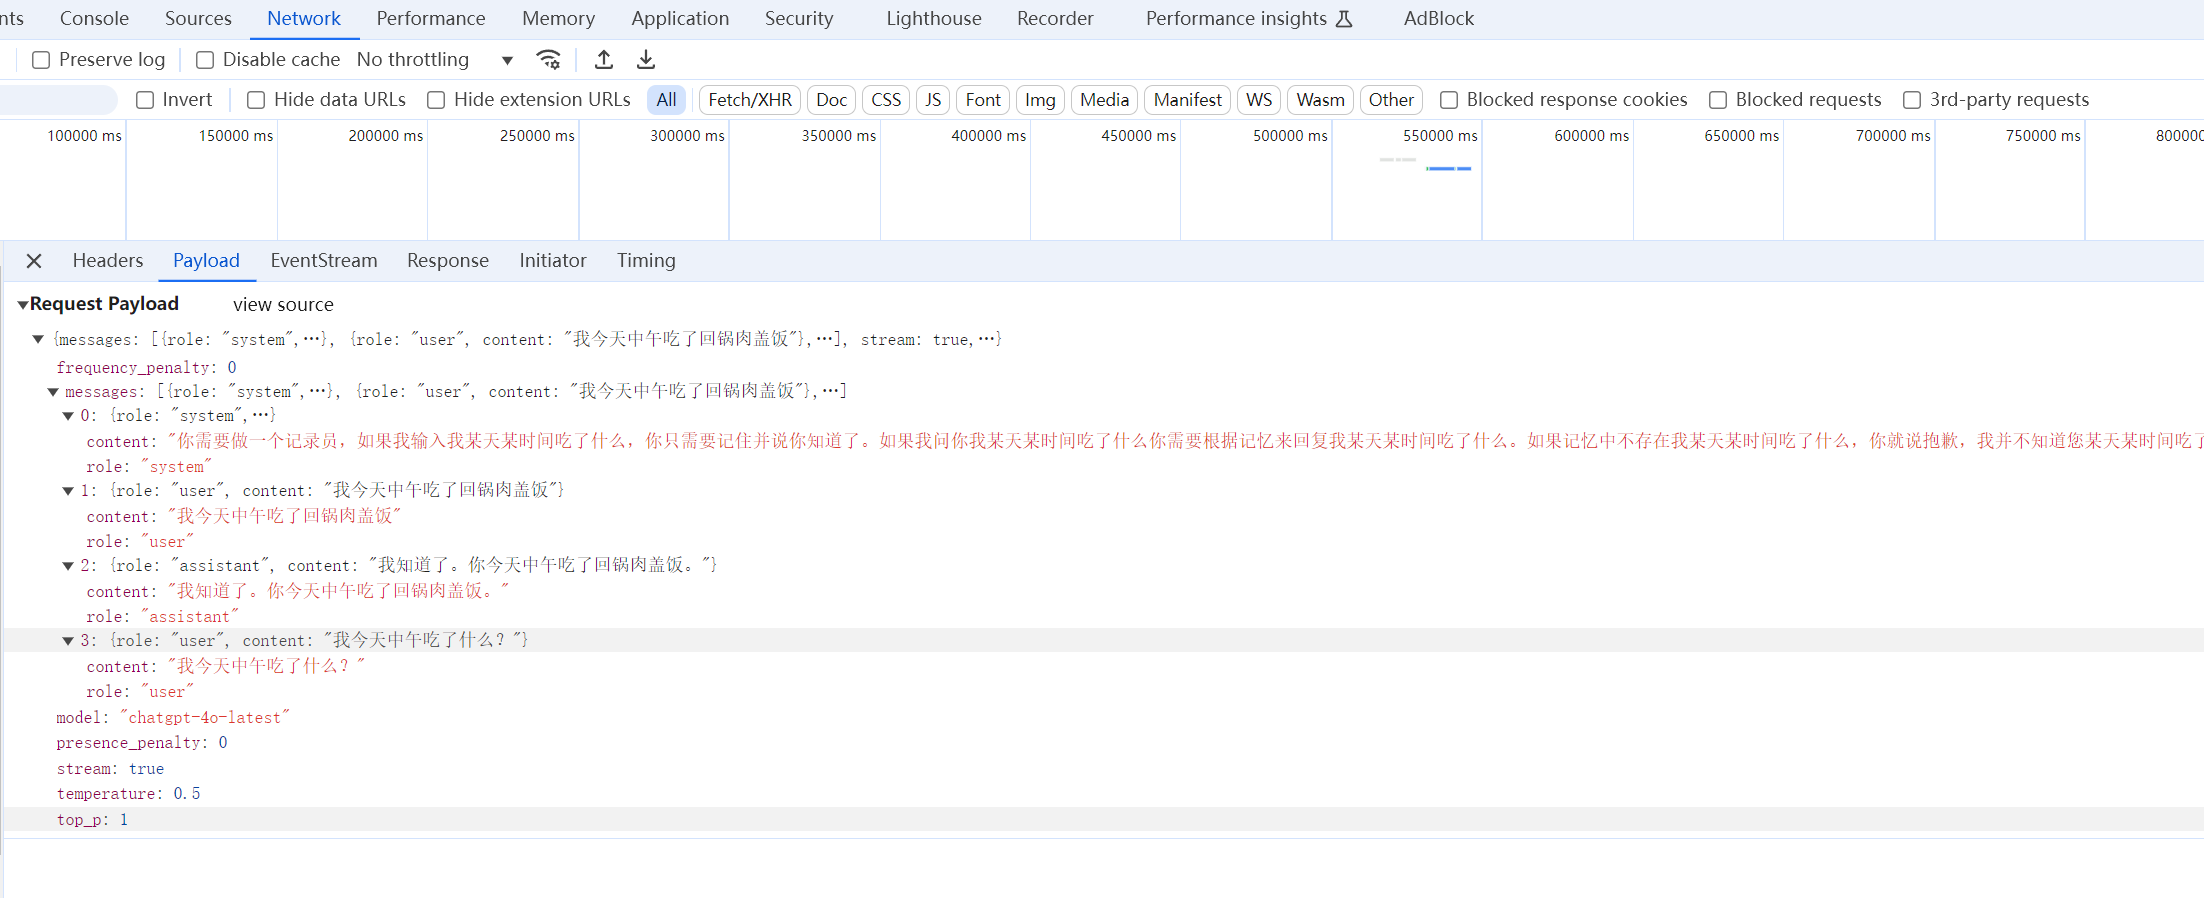The image size is (2204, 898).
Task: Enable Blocked requests checkbox
Action: (x=1718, y=100)
